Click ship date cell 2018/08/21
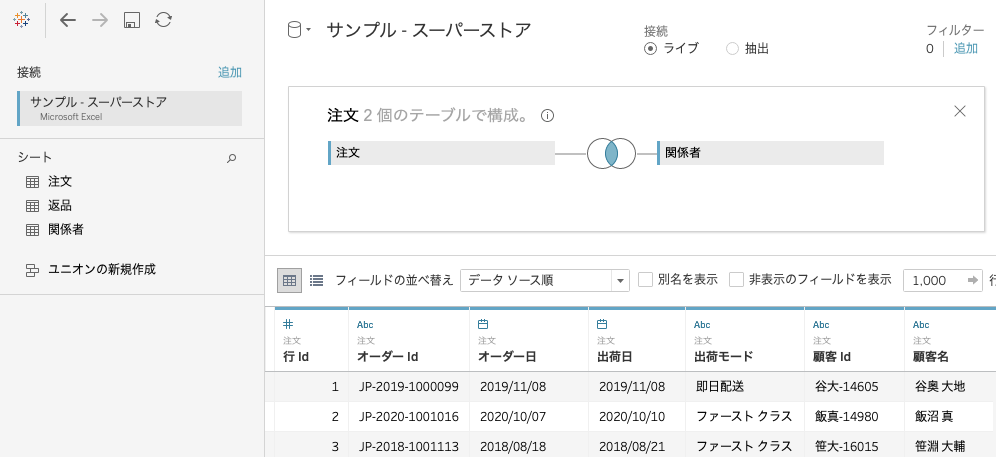This screenshot has width=996, height=457. [x=637, y=446]
